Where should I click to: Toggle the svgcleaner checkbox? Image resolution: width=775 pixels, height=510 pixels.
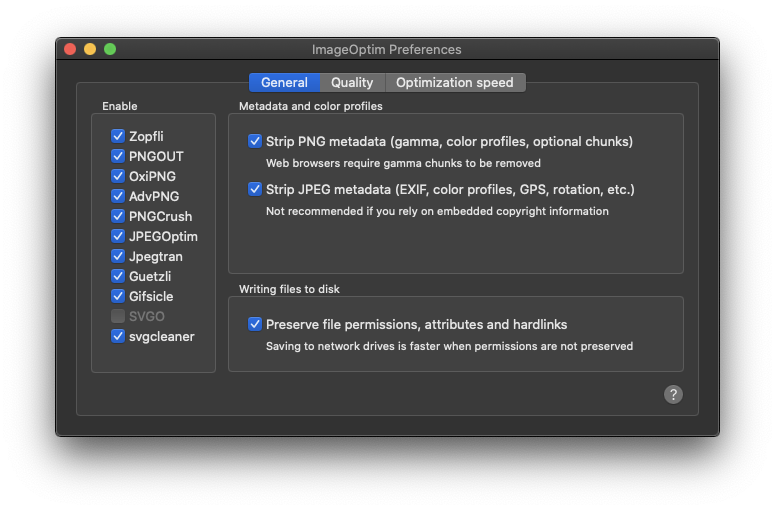coord(118,336)
